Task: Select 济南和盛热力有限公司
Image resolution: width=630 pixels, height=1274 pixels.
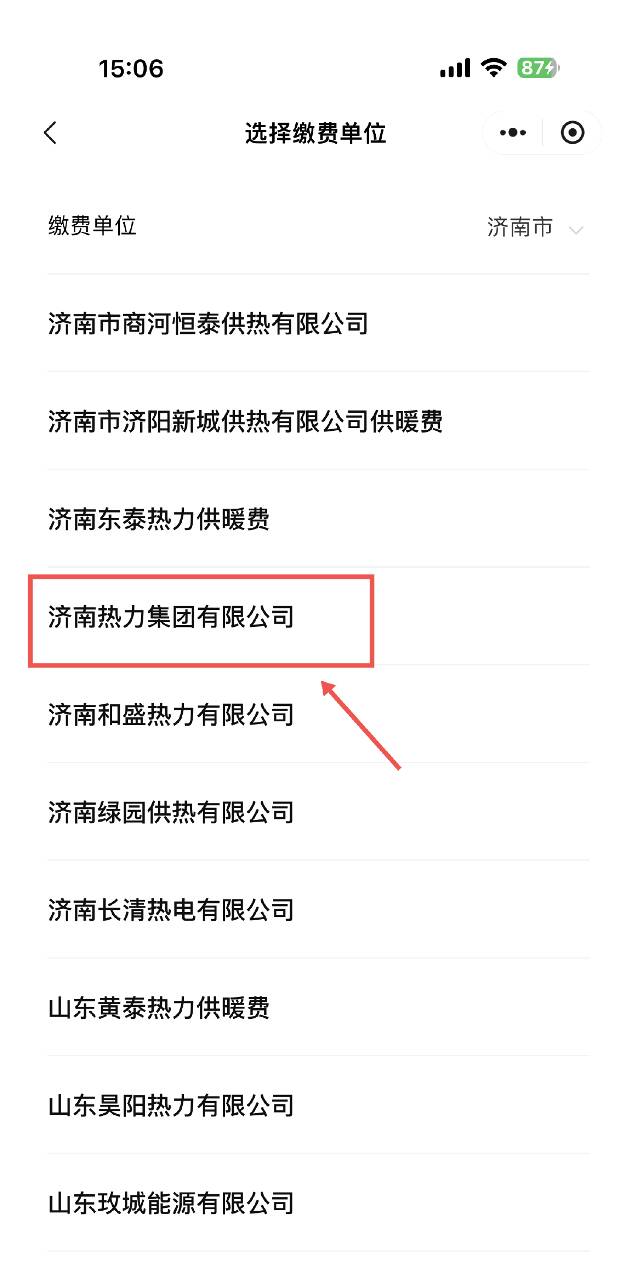Action: [x=319, y=714]
